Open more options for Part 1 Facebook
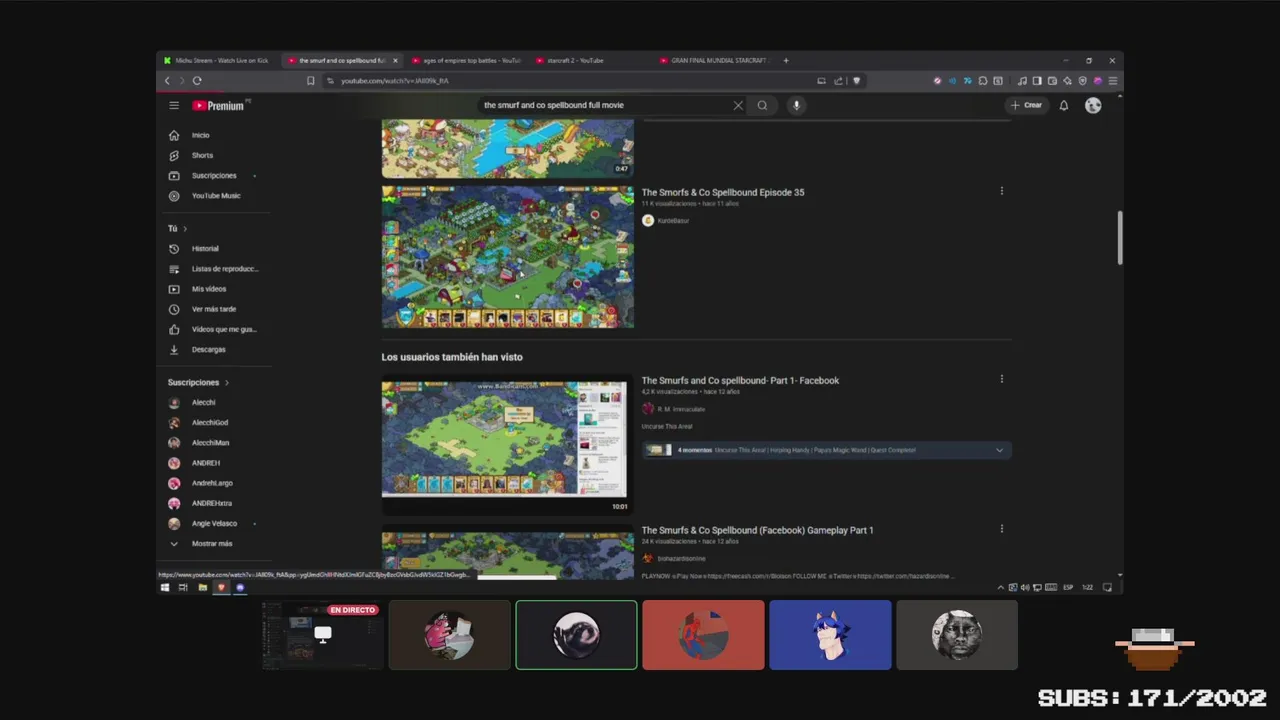The width and height of the screenshot is (1280, 720). [x=1001, y=379]
